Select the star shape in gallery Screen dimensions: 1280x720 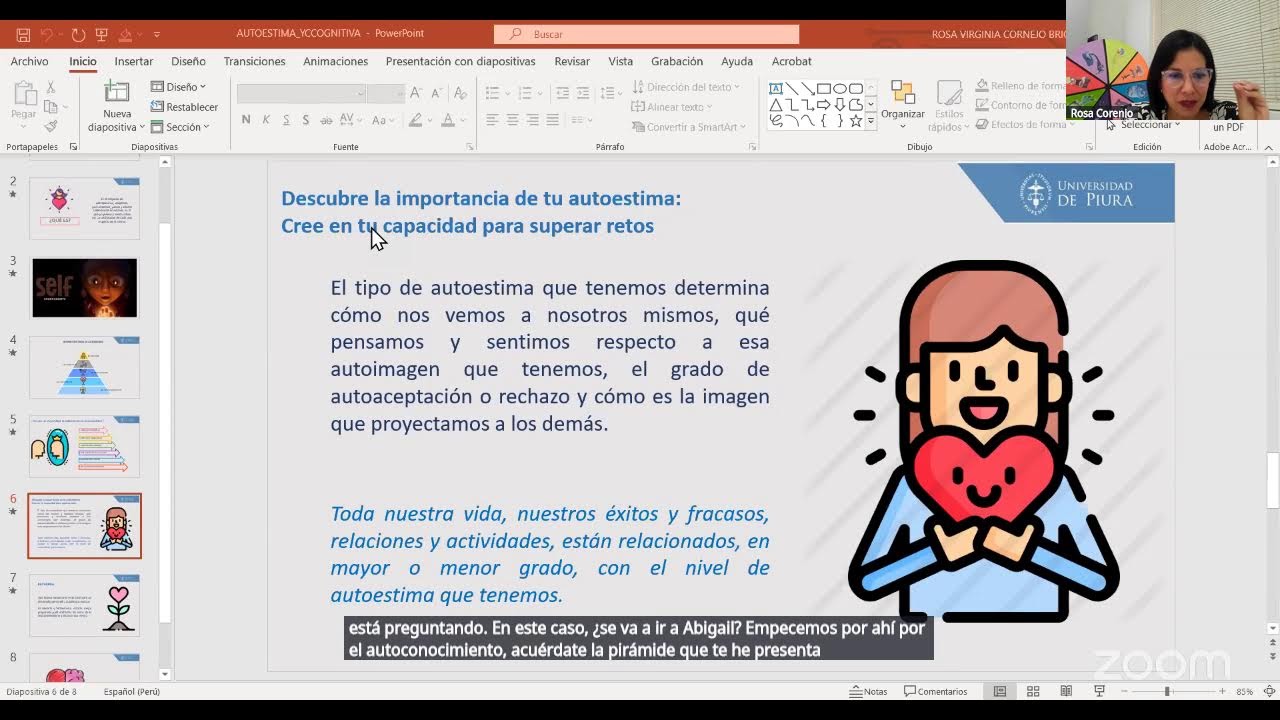pos(855,121)
